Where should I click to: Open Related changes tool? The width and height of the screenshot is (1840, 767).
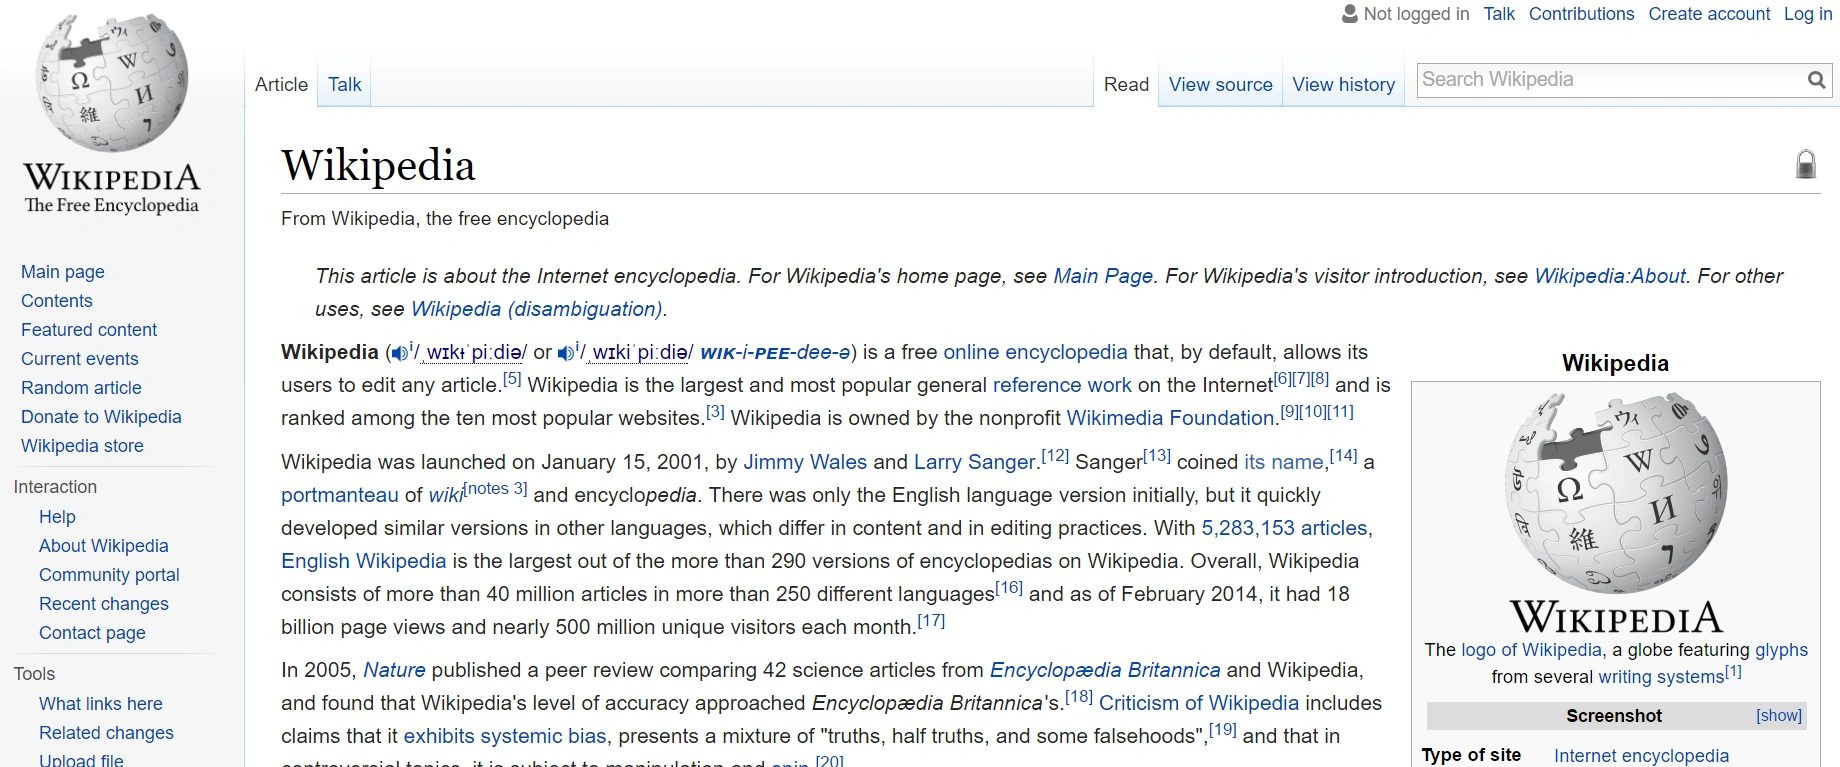106,733
